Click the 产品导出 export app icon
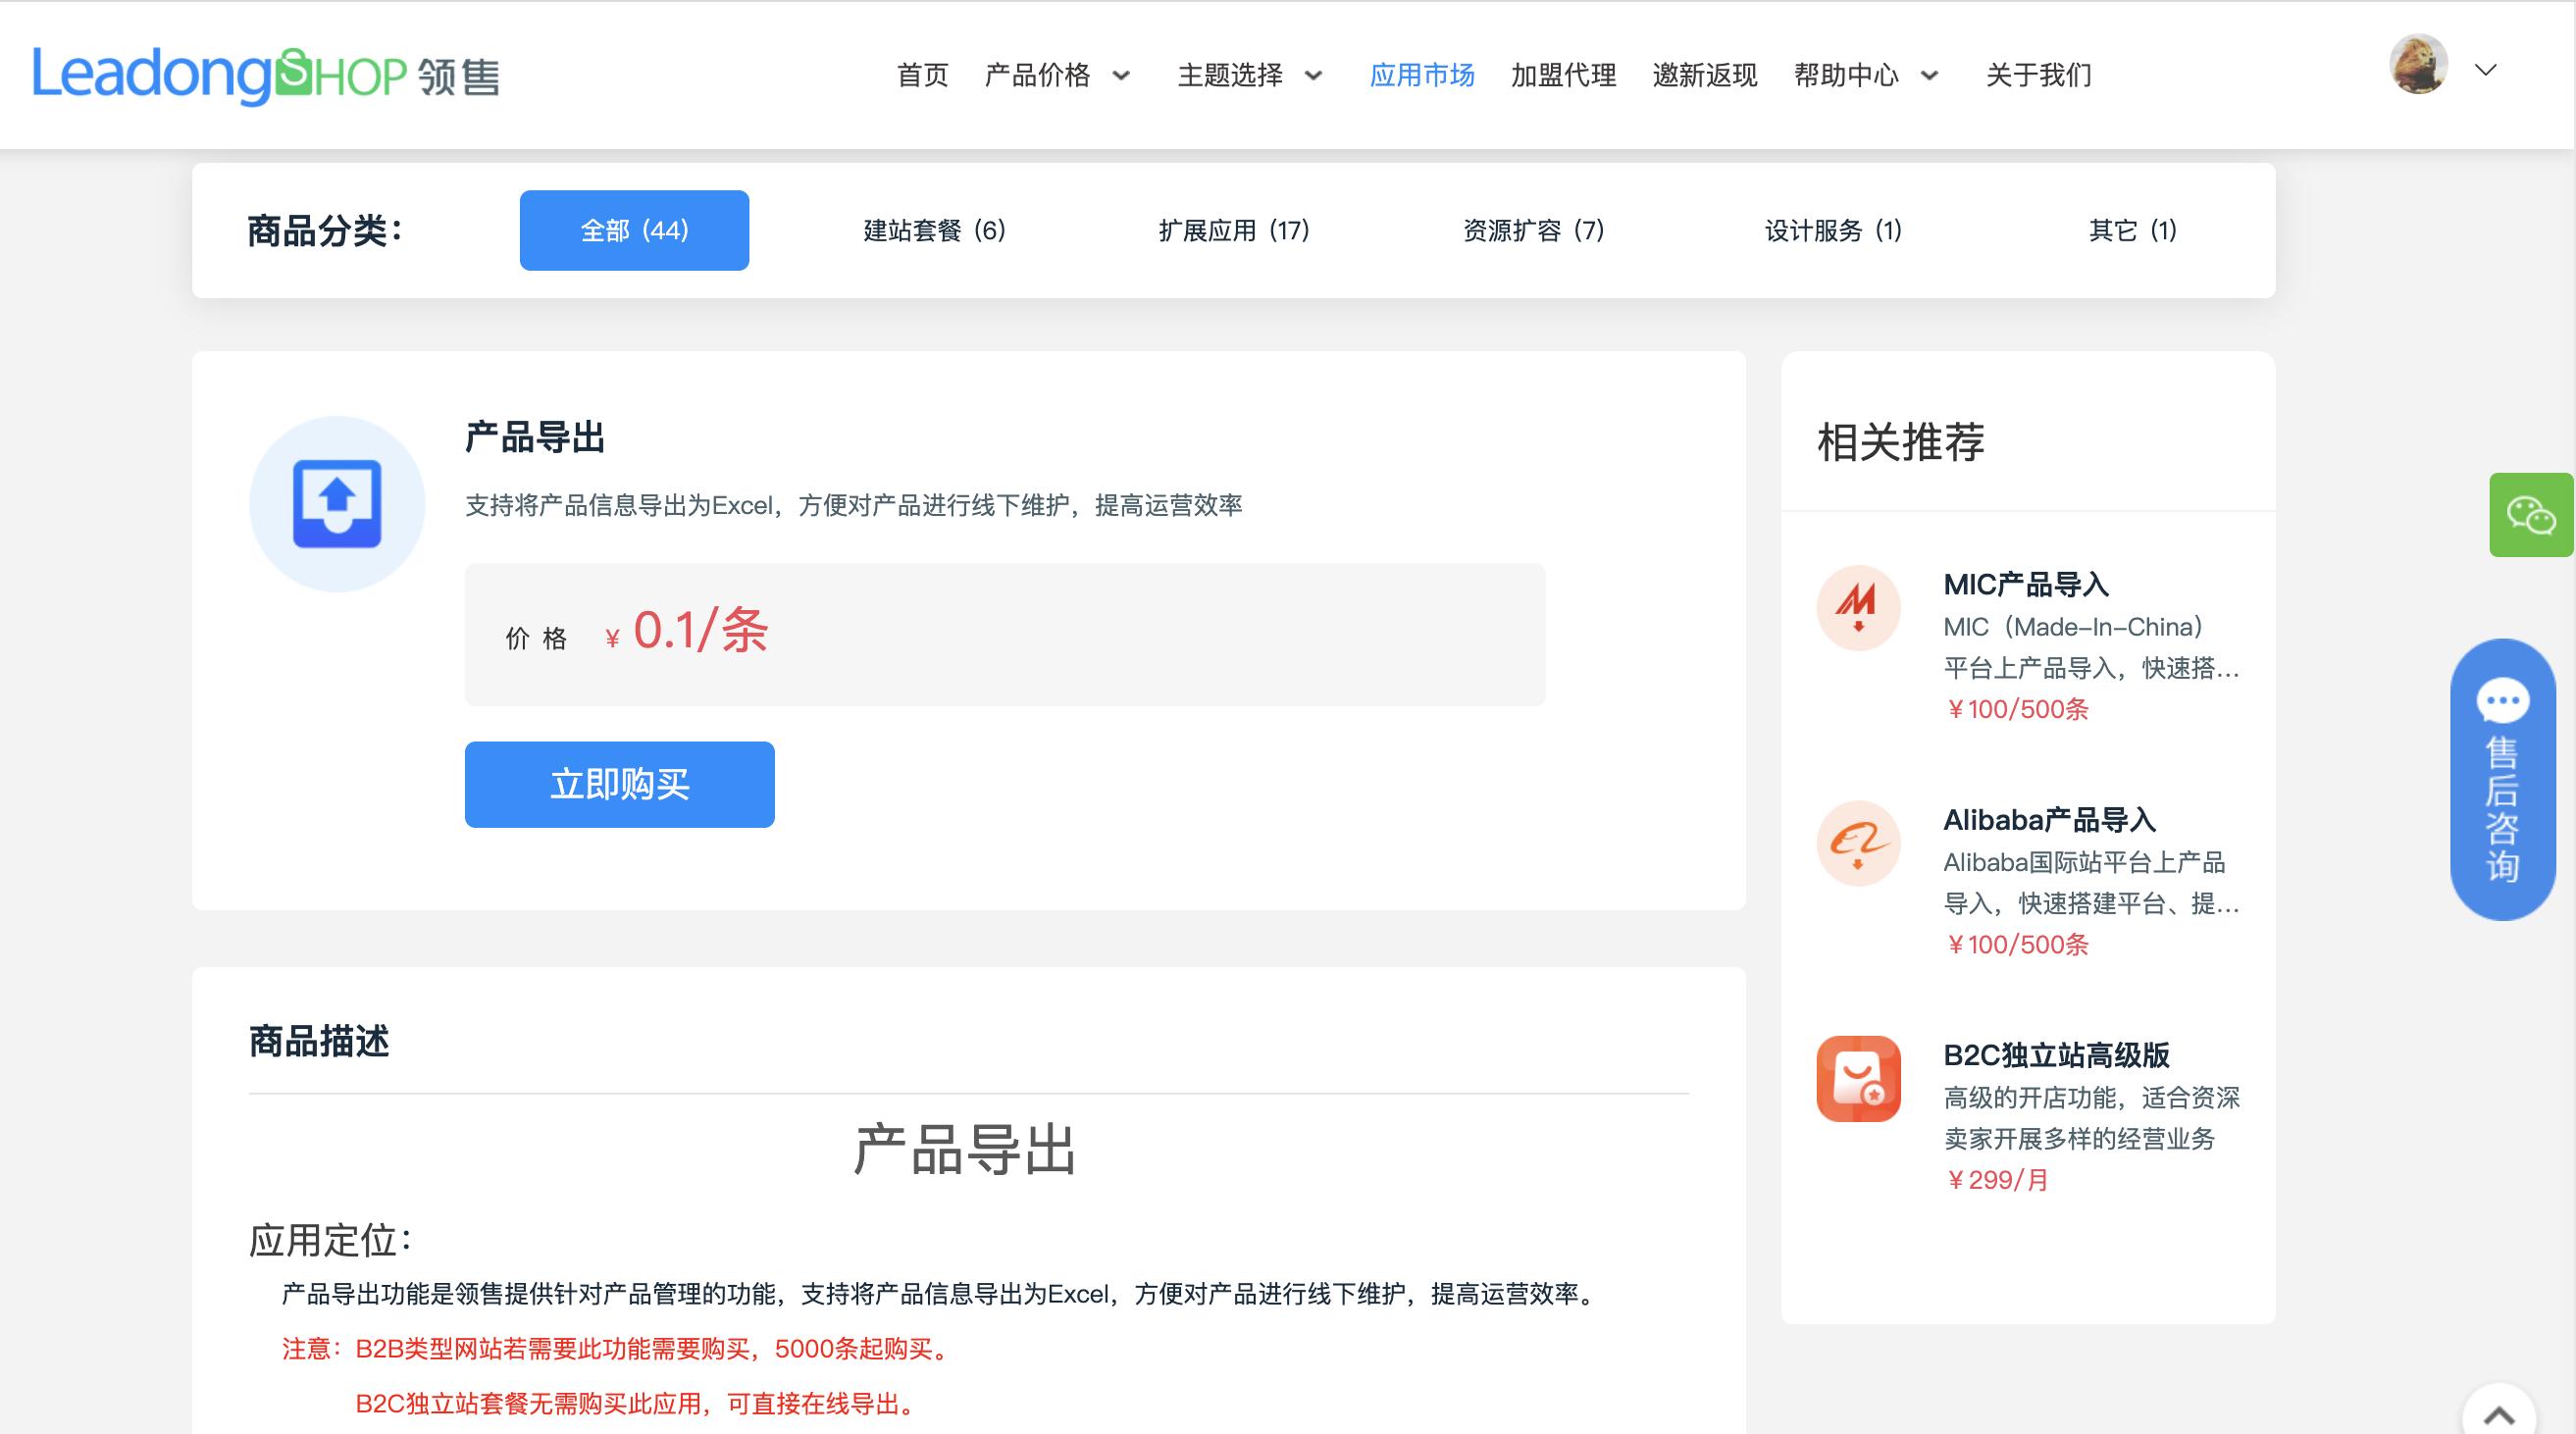The image size is (2576, 1434). click(x=336, y=504)
